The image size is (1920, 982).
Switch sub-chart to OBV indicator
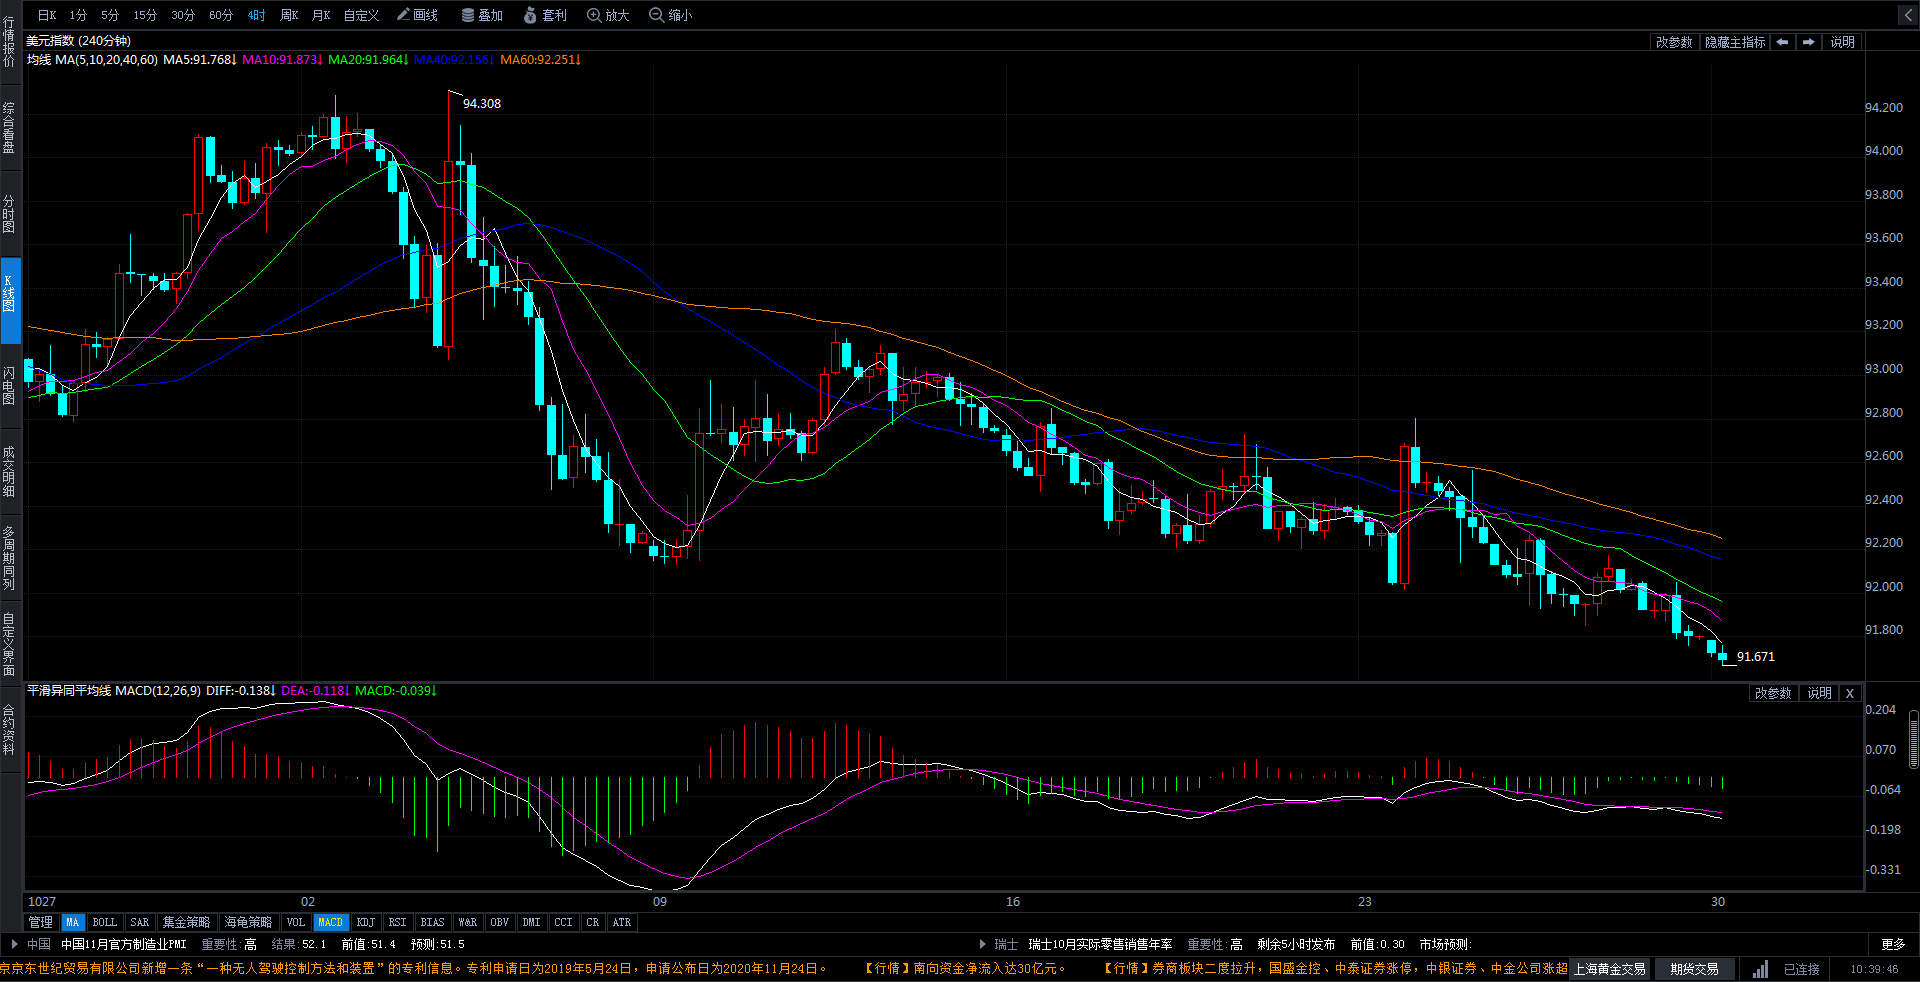(x=500, y=922)
